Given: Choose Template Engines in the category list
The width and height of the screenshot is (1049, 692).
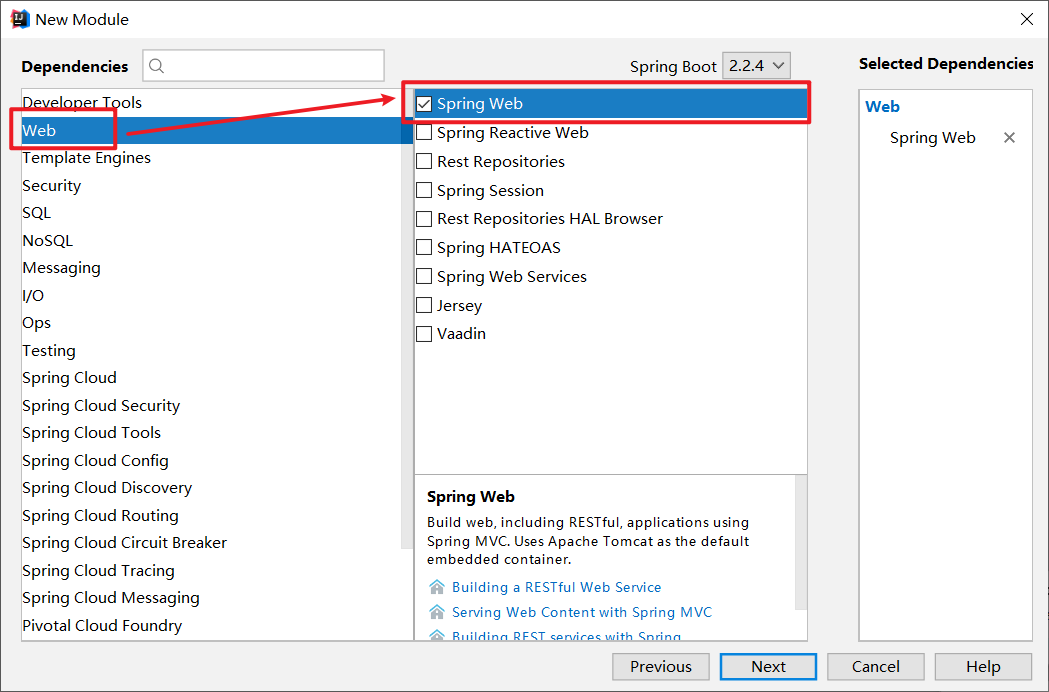Looking at the screenshot, I should [x=87, y=158].
